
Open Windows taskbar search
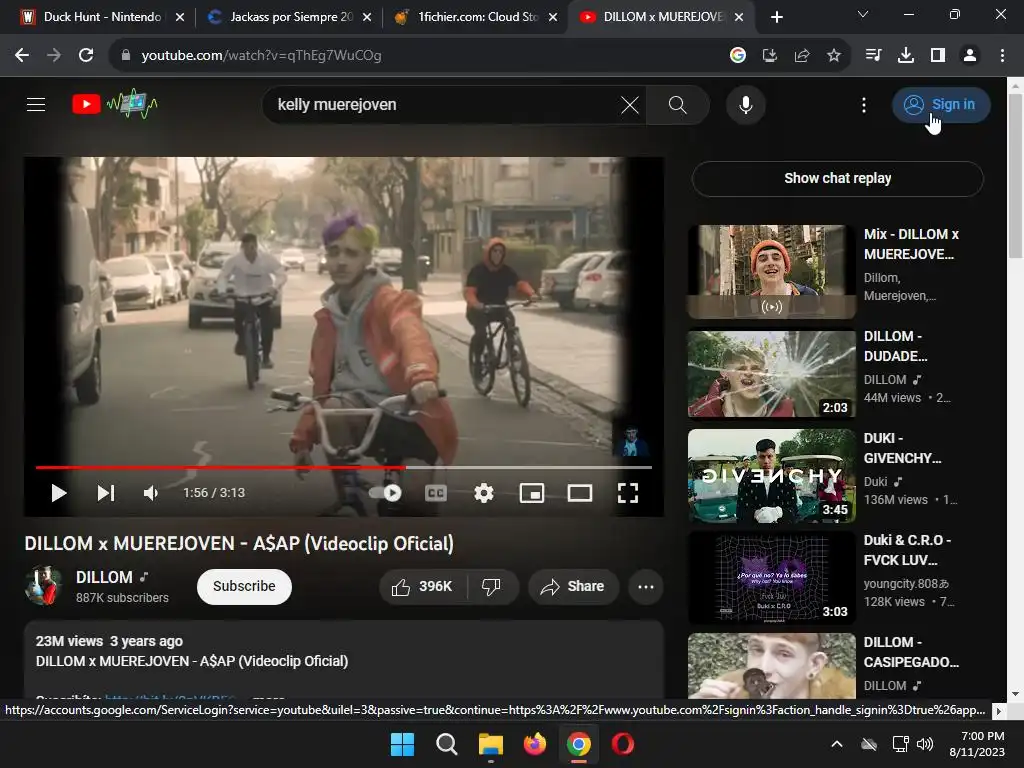coord(447,744)
